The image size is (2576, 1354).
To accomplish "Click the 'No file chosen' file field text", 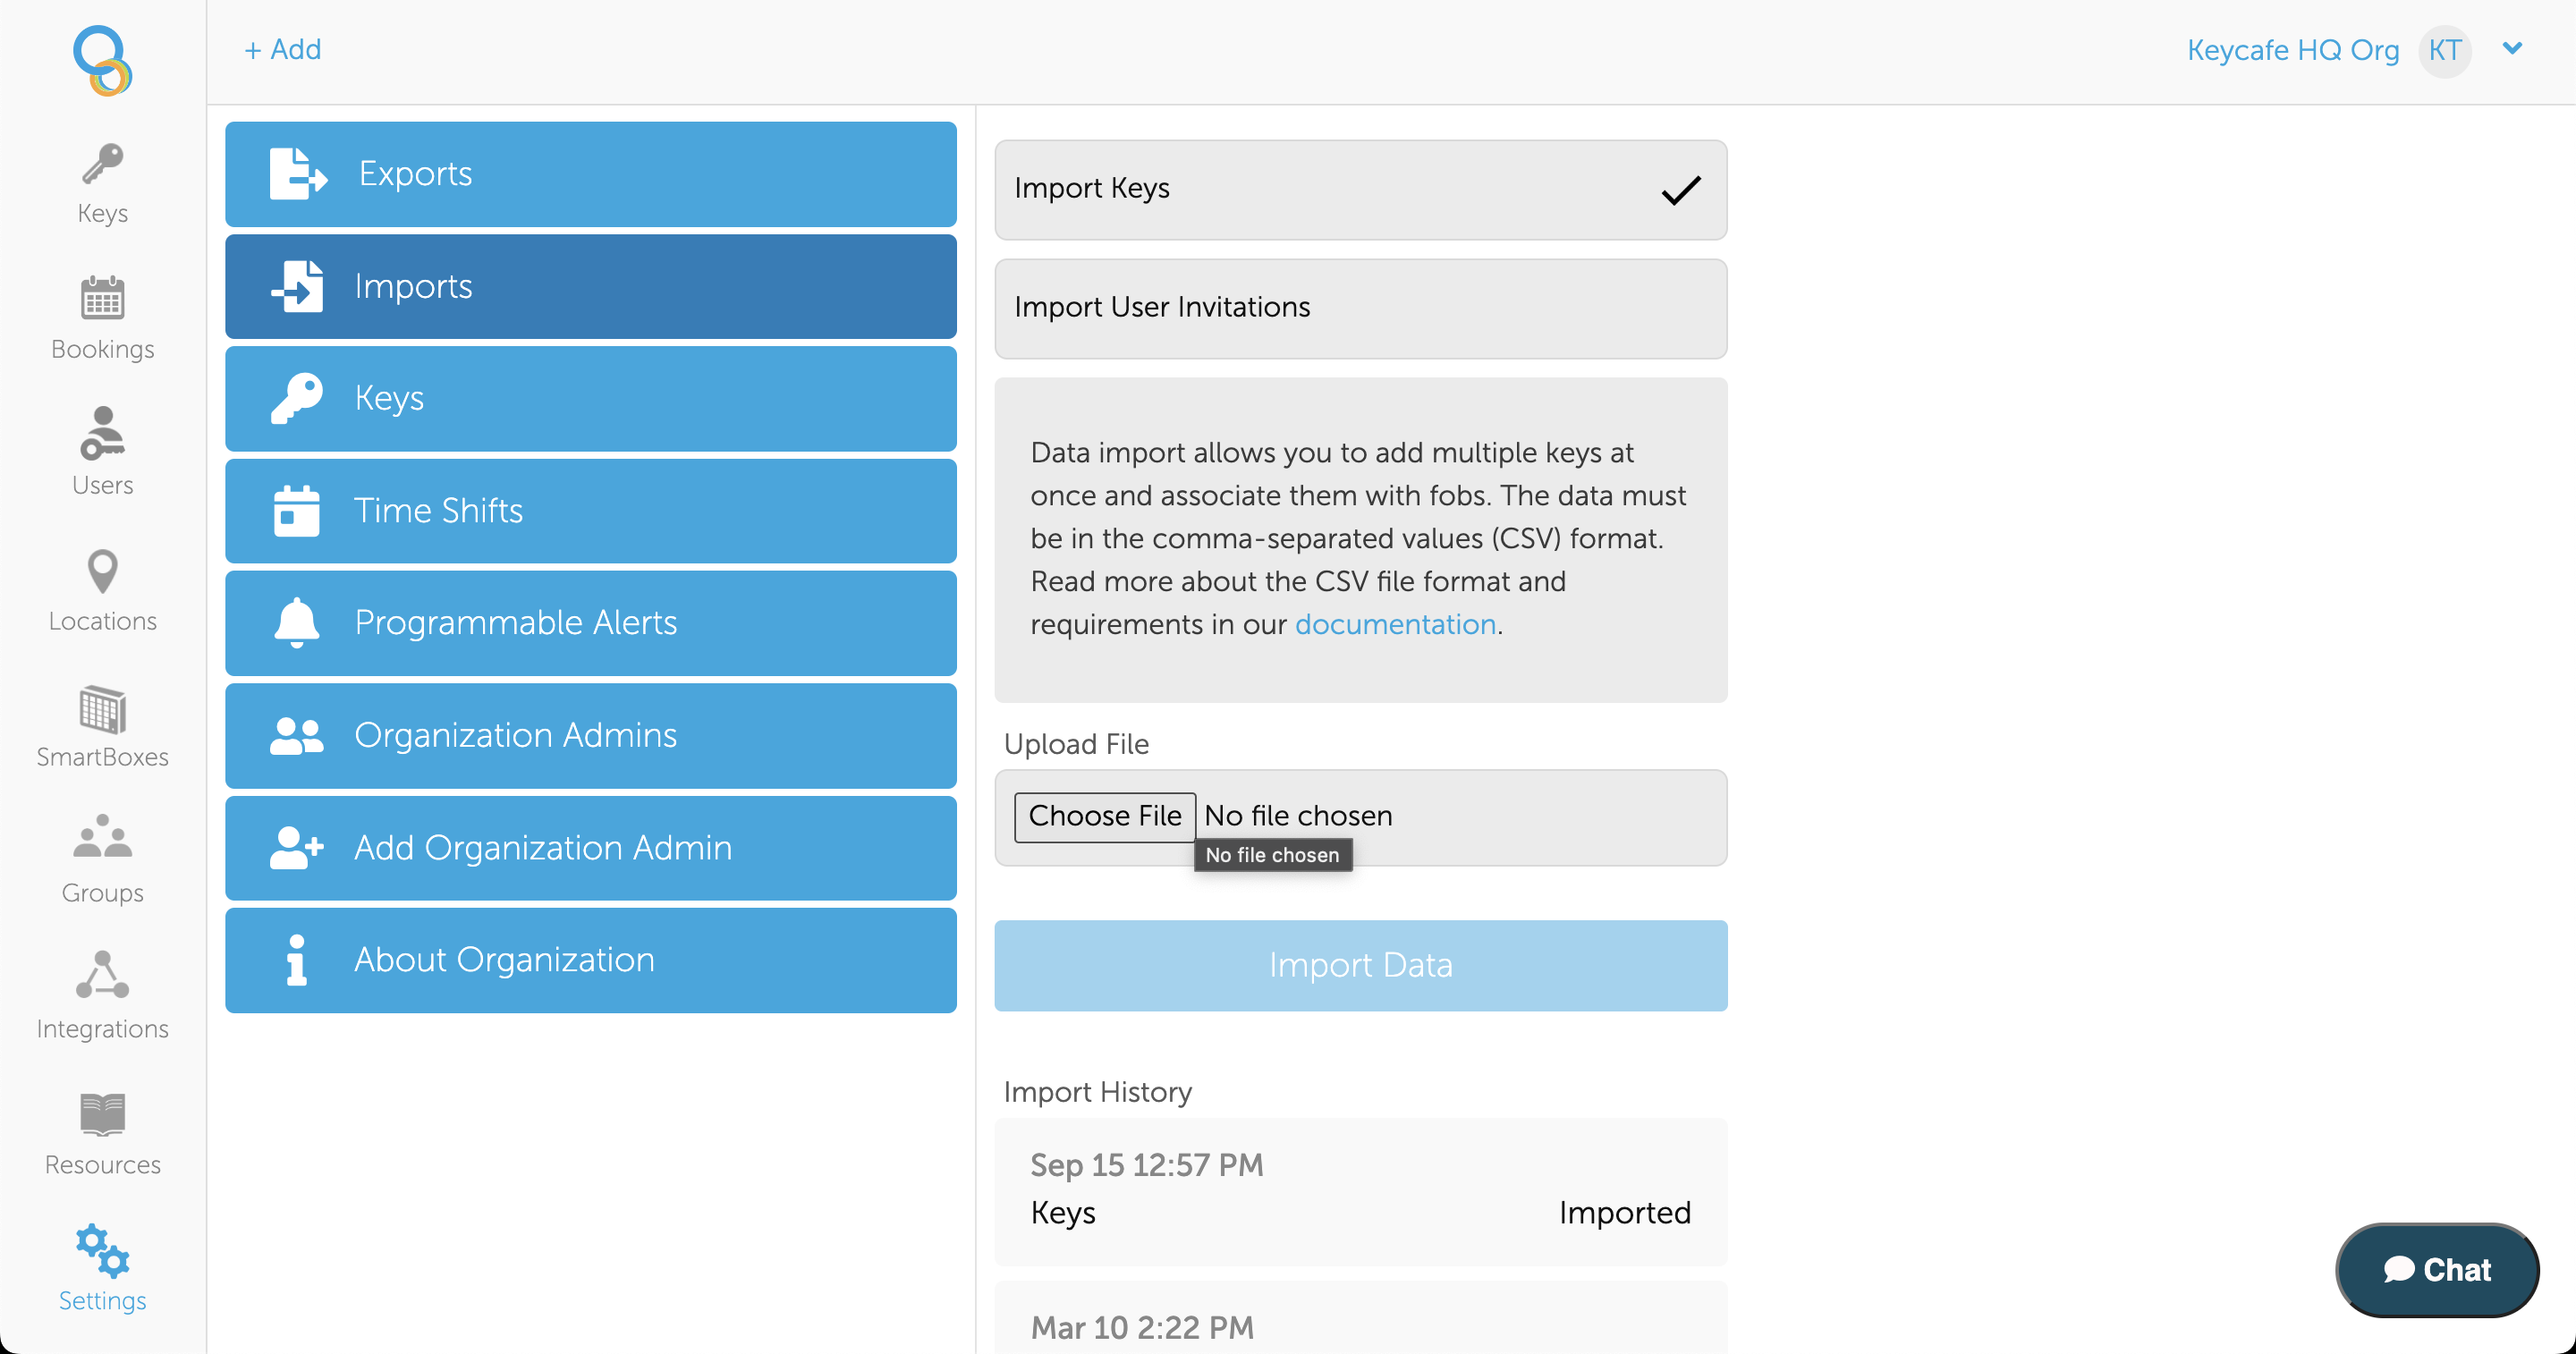I will [1298, 816].
